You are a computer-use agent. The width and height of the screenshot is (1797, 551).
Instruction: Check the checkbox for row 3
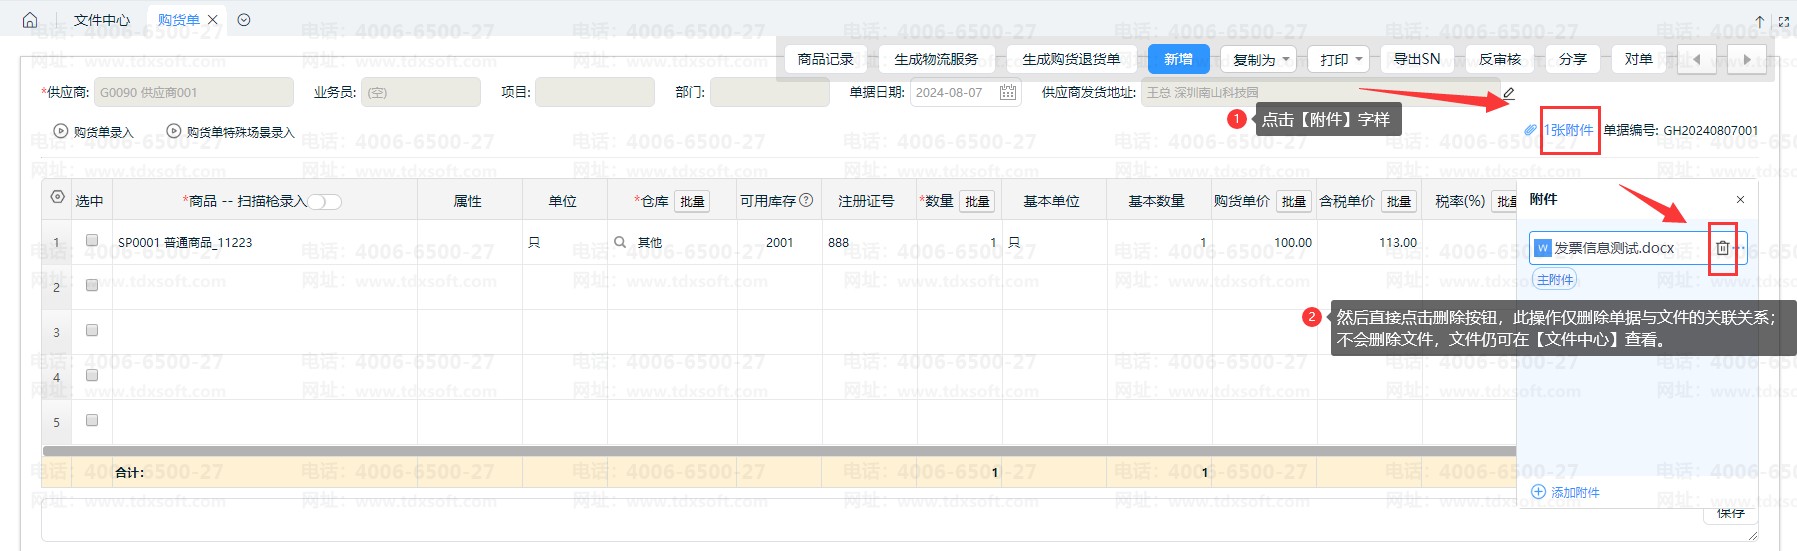[x=92, y=330]
